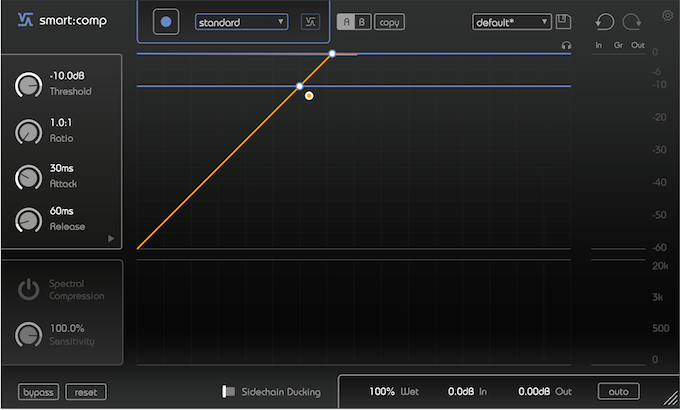Click the smart:comp logo icon

[x=26, y=20]
